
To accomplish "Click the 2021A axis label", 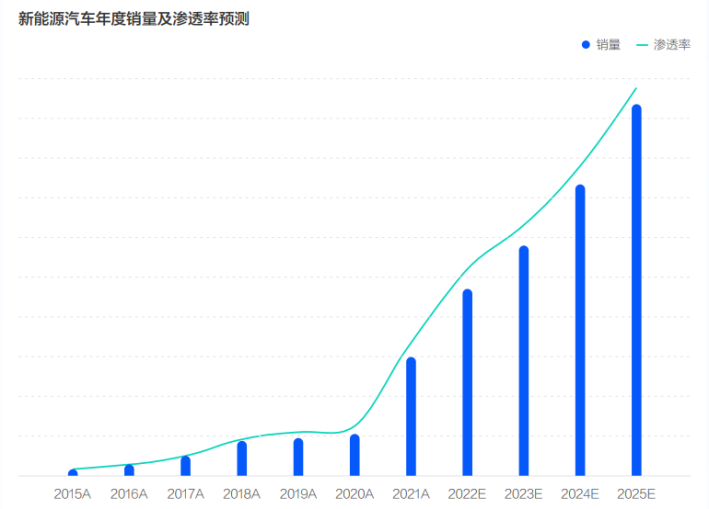I will (411, 494).
